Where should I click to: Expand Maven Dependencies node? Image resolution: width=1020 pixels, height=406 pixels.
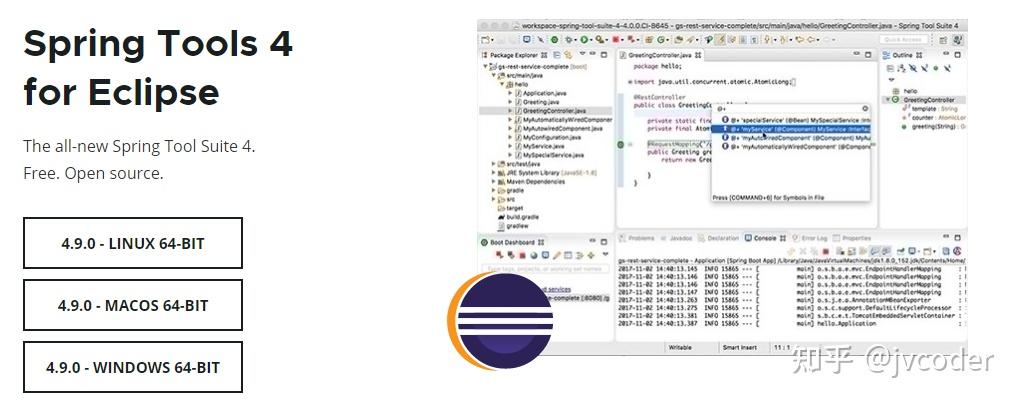click(493, 182)
